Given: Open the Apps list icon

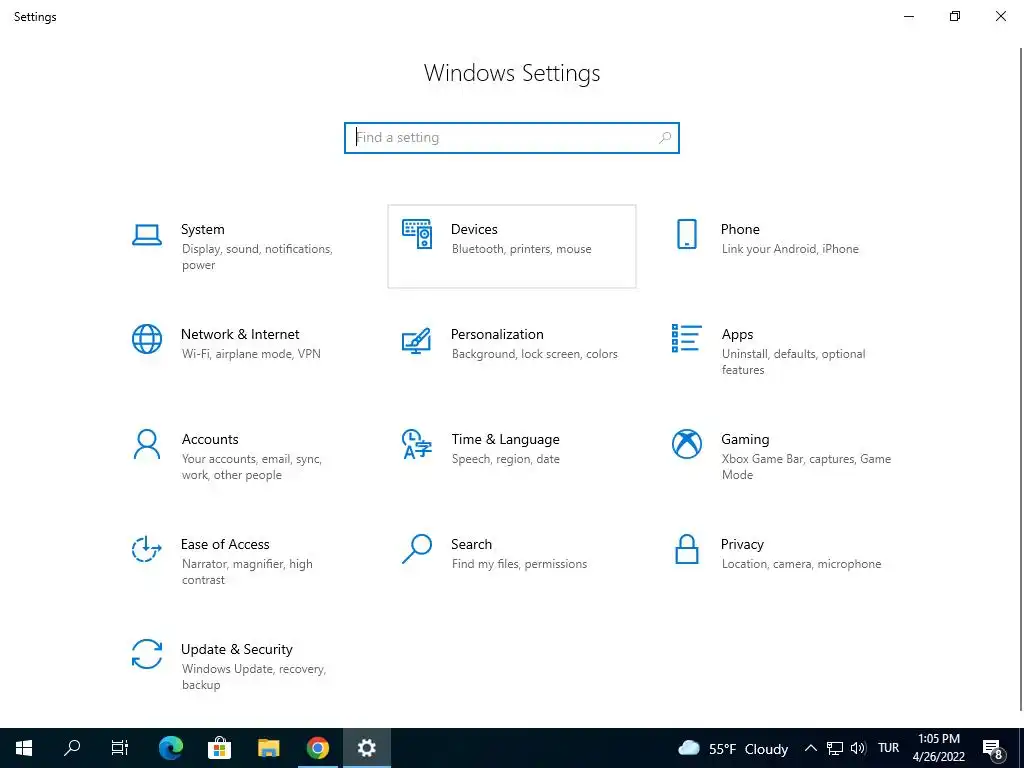Looking at the screenshot, I should click(686, 338).
